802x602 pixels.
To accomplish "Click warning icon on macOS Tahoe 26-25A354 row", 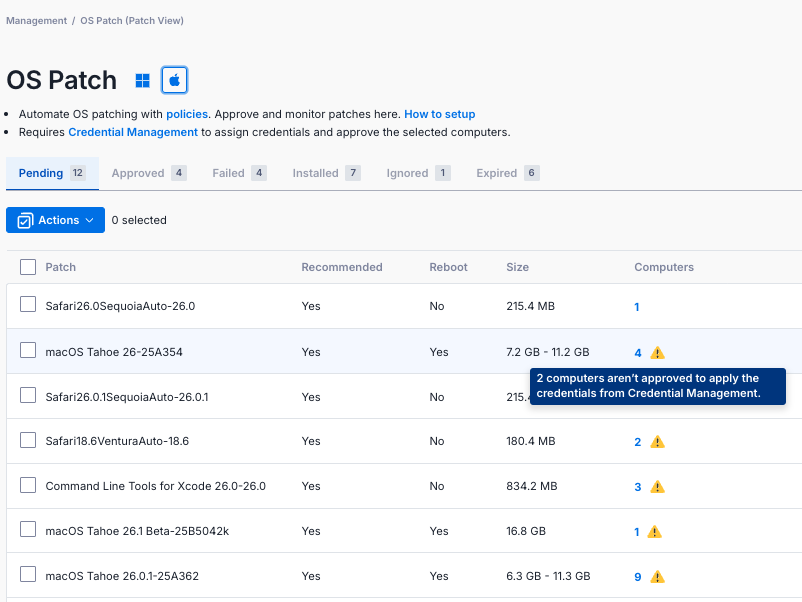I will click(x=657, y=352).
